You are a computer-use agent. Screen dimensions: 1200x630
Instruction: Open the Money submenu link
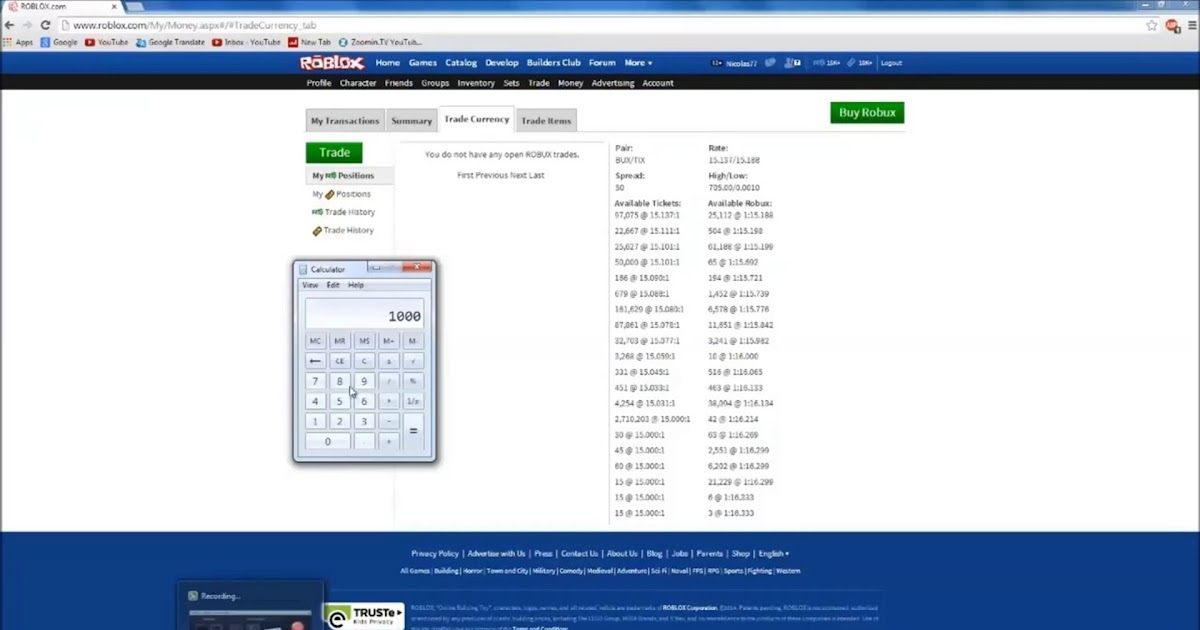tap(570, 83)
